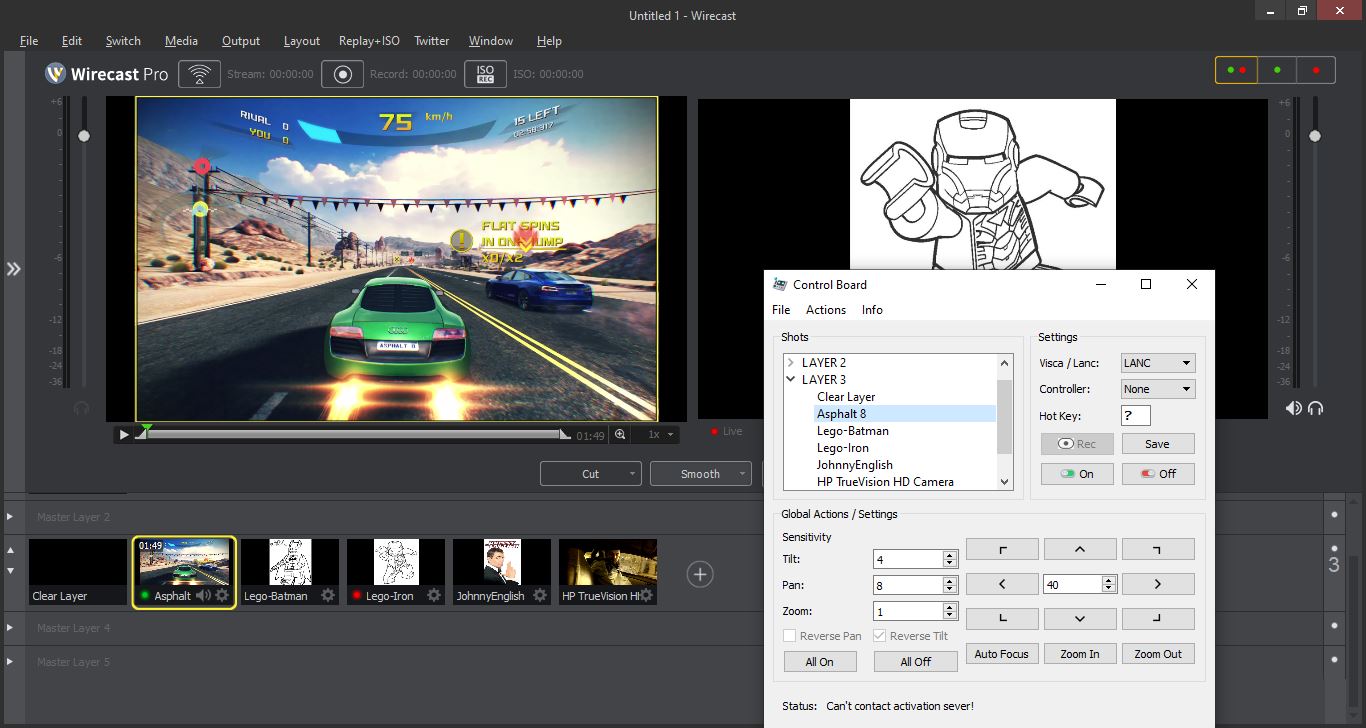Screen dimensions: 1366x728
Task: Toggle visibility dot for Master Layer 5
Action: point(1334,661)
